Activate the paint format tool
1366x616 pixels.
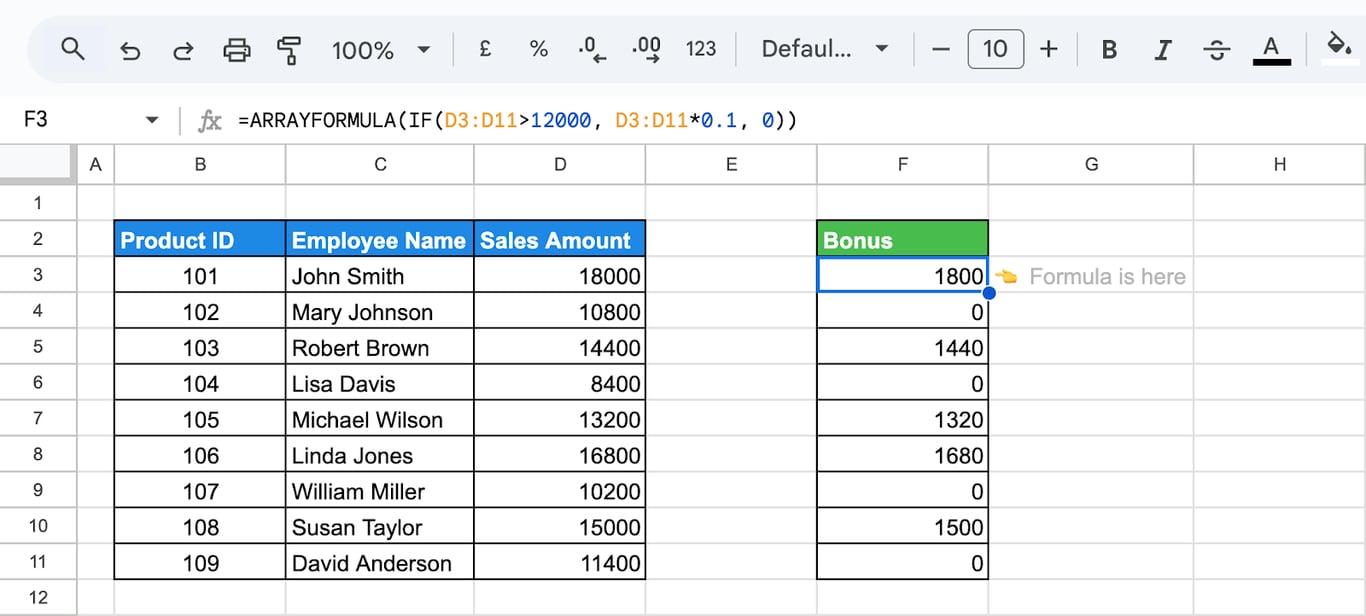[290, 49]
